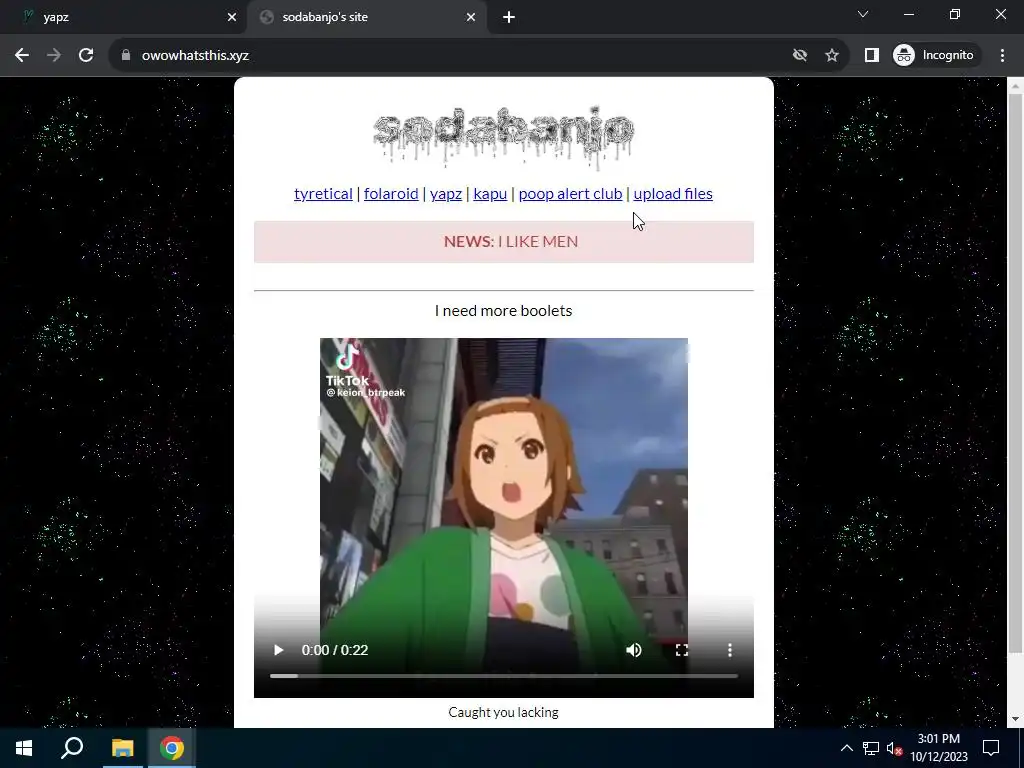This screenshot has height=768, width=1024.
Task: Close the sodabanjo's site tab
Action: click(x=471, y=17)
